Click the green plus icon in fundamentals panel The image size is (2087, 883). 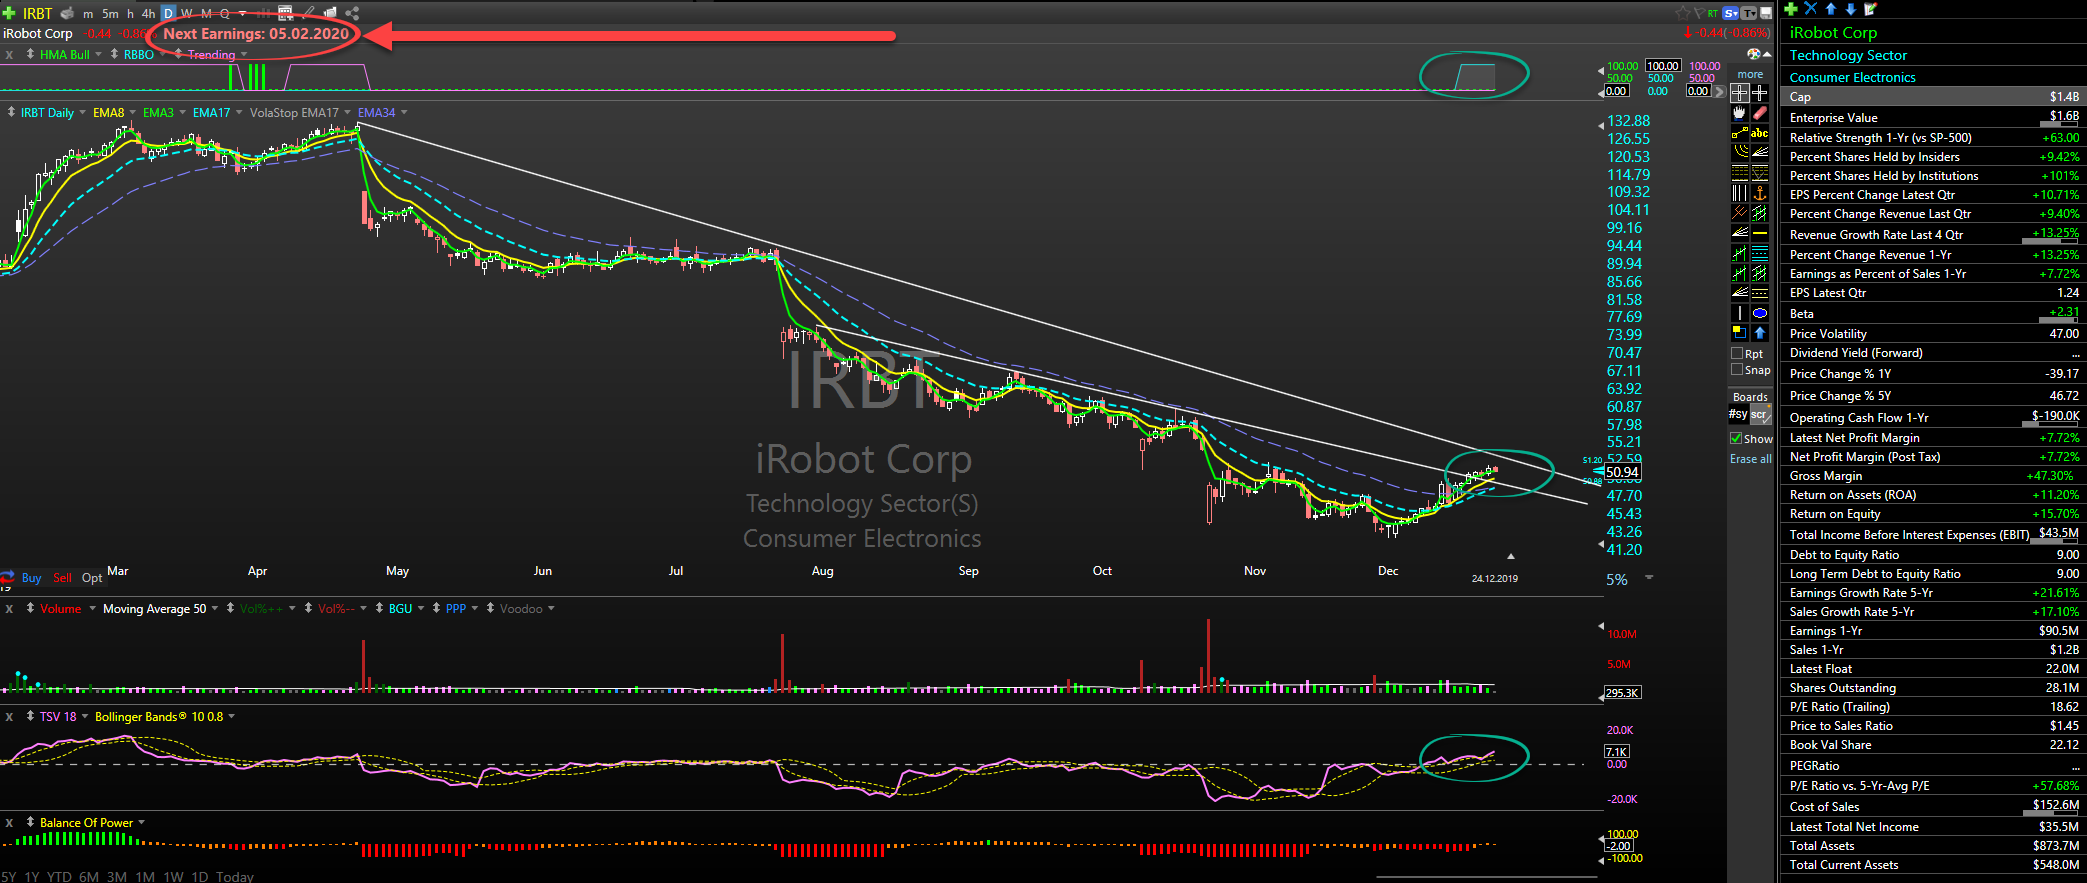pos(1791,9)
